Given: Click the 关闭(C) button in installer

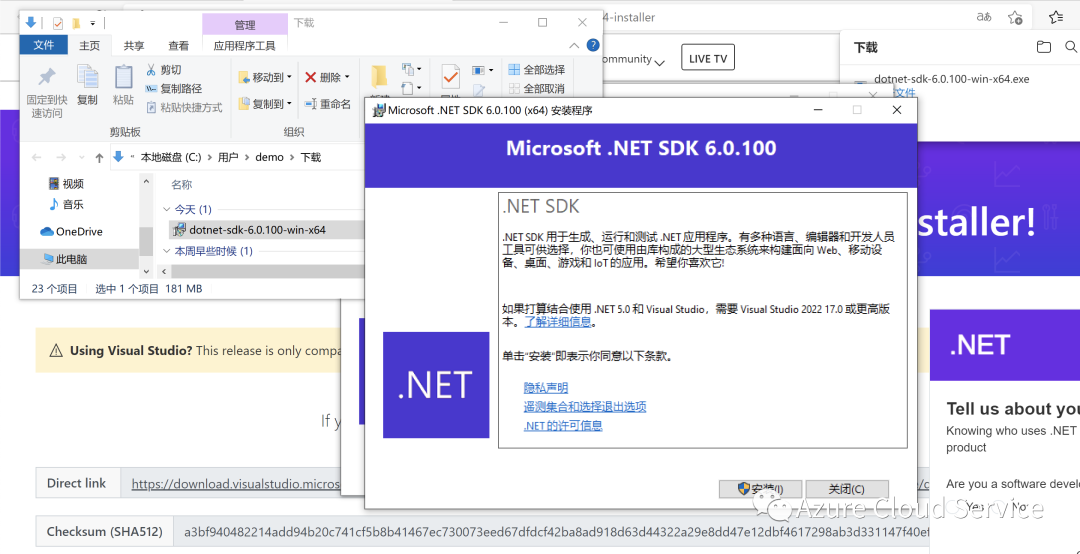Looking at the screenshot, I should click(x=847, y=489).
